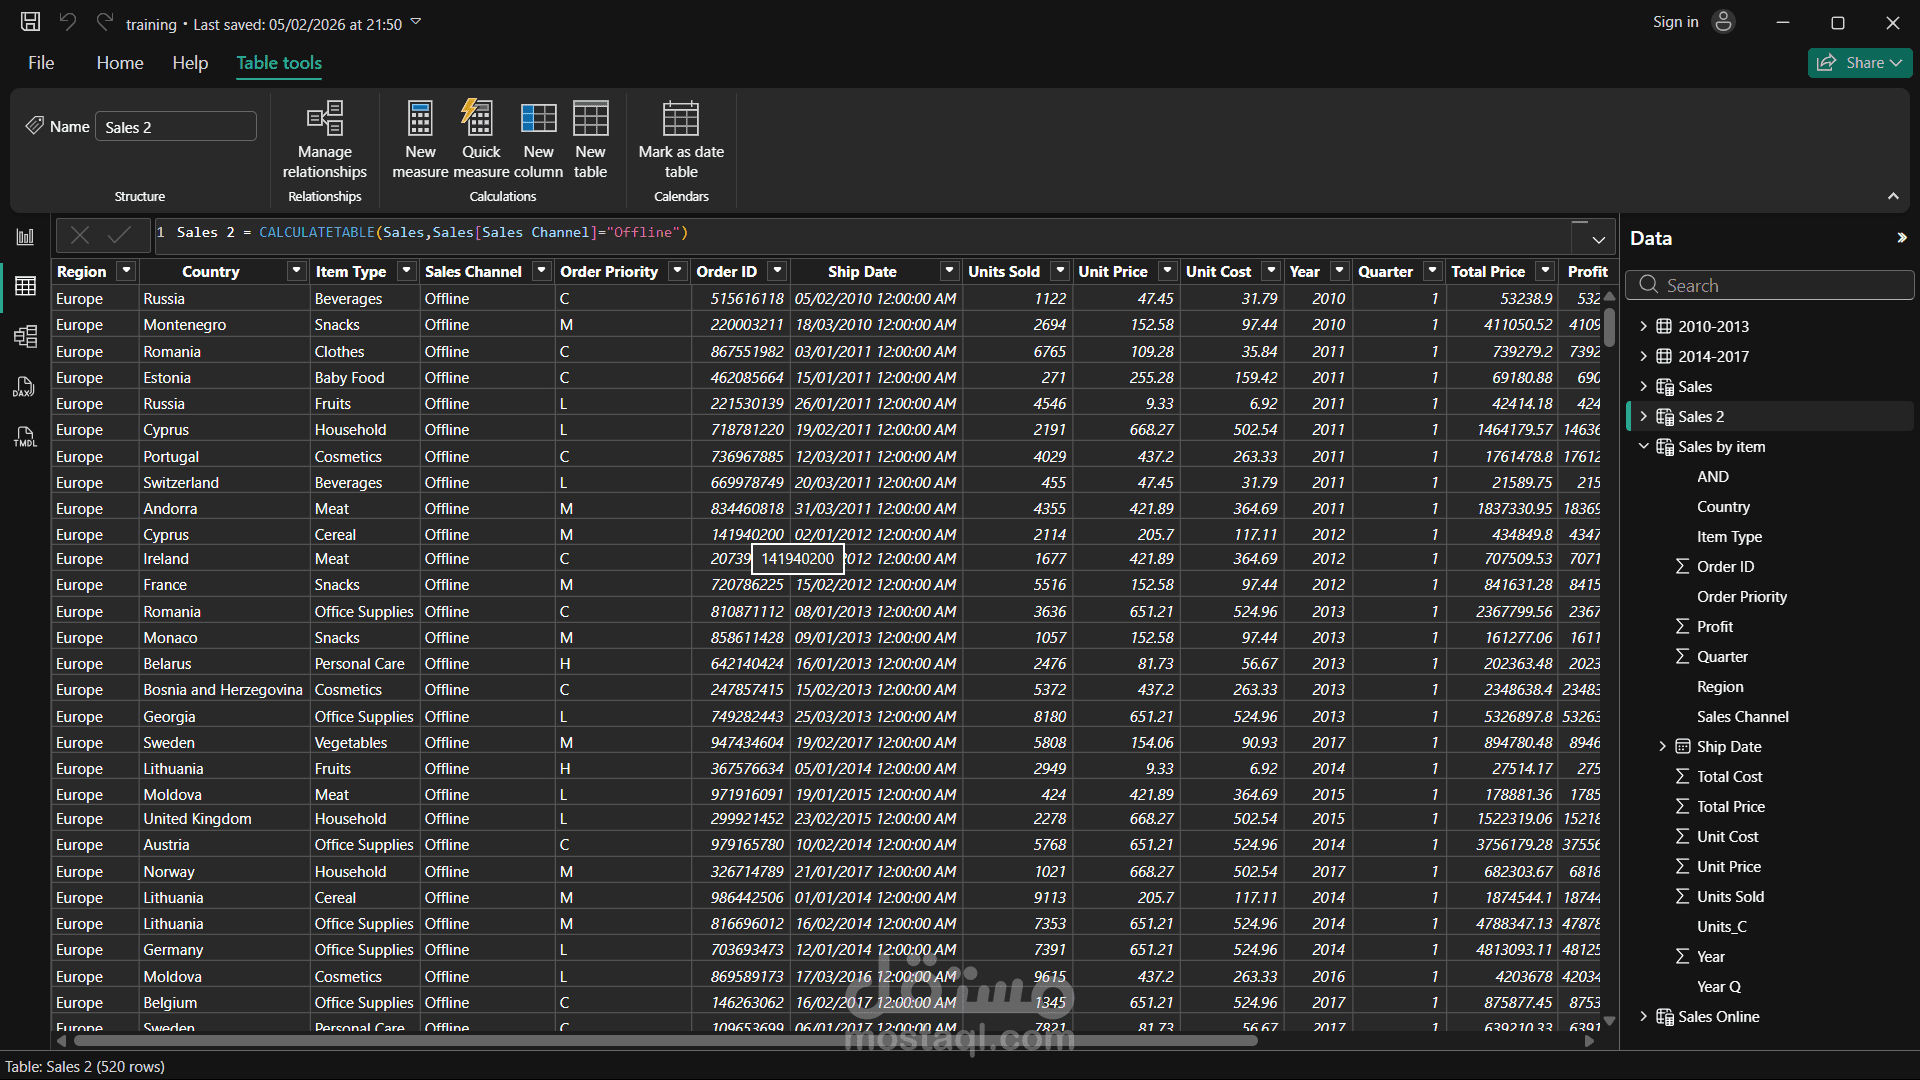Screen dimensions: 1920x1080
Task: Open Country column filter dropdown
Action: coord(296,271)
